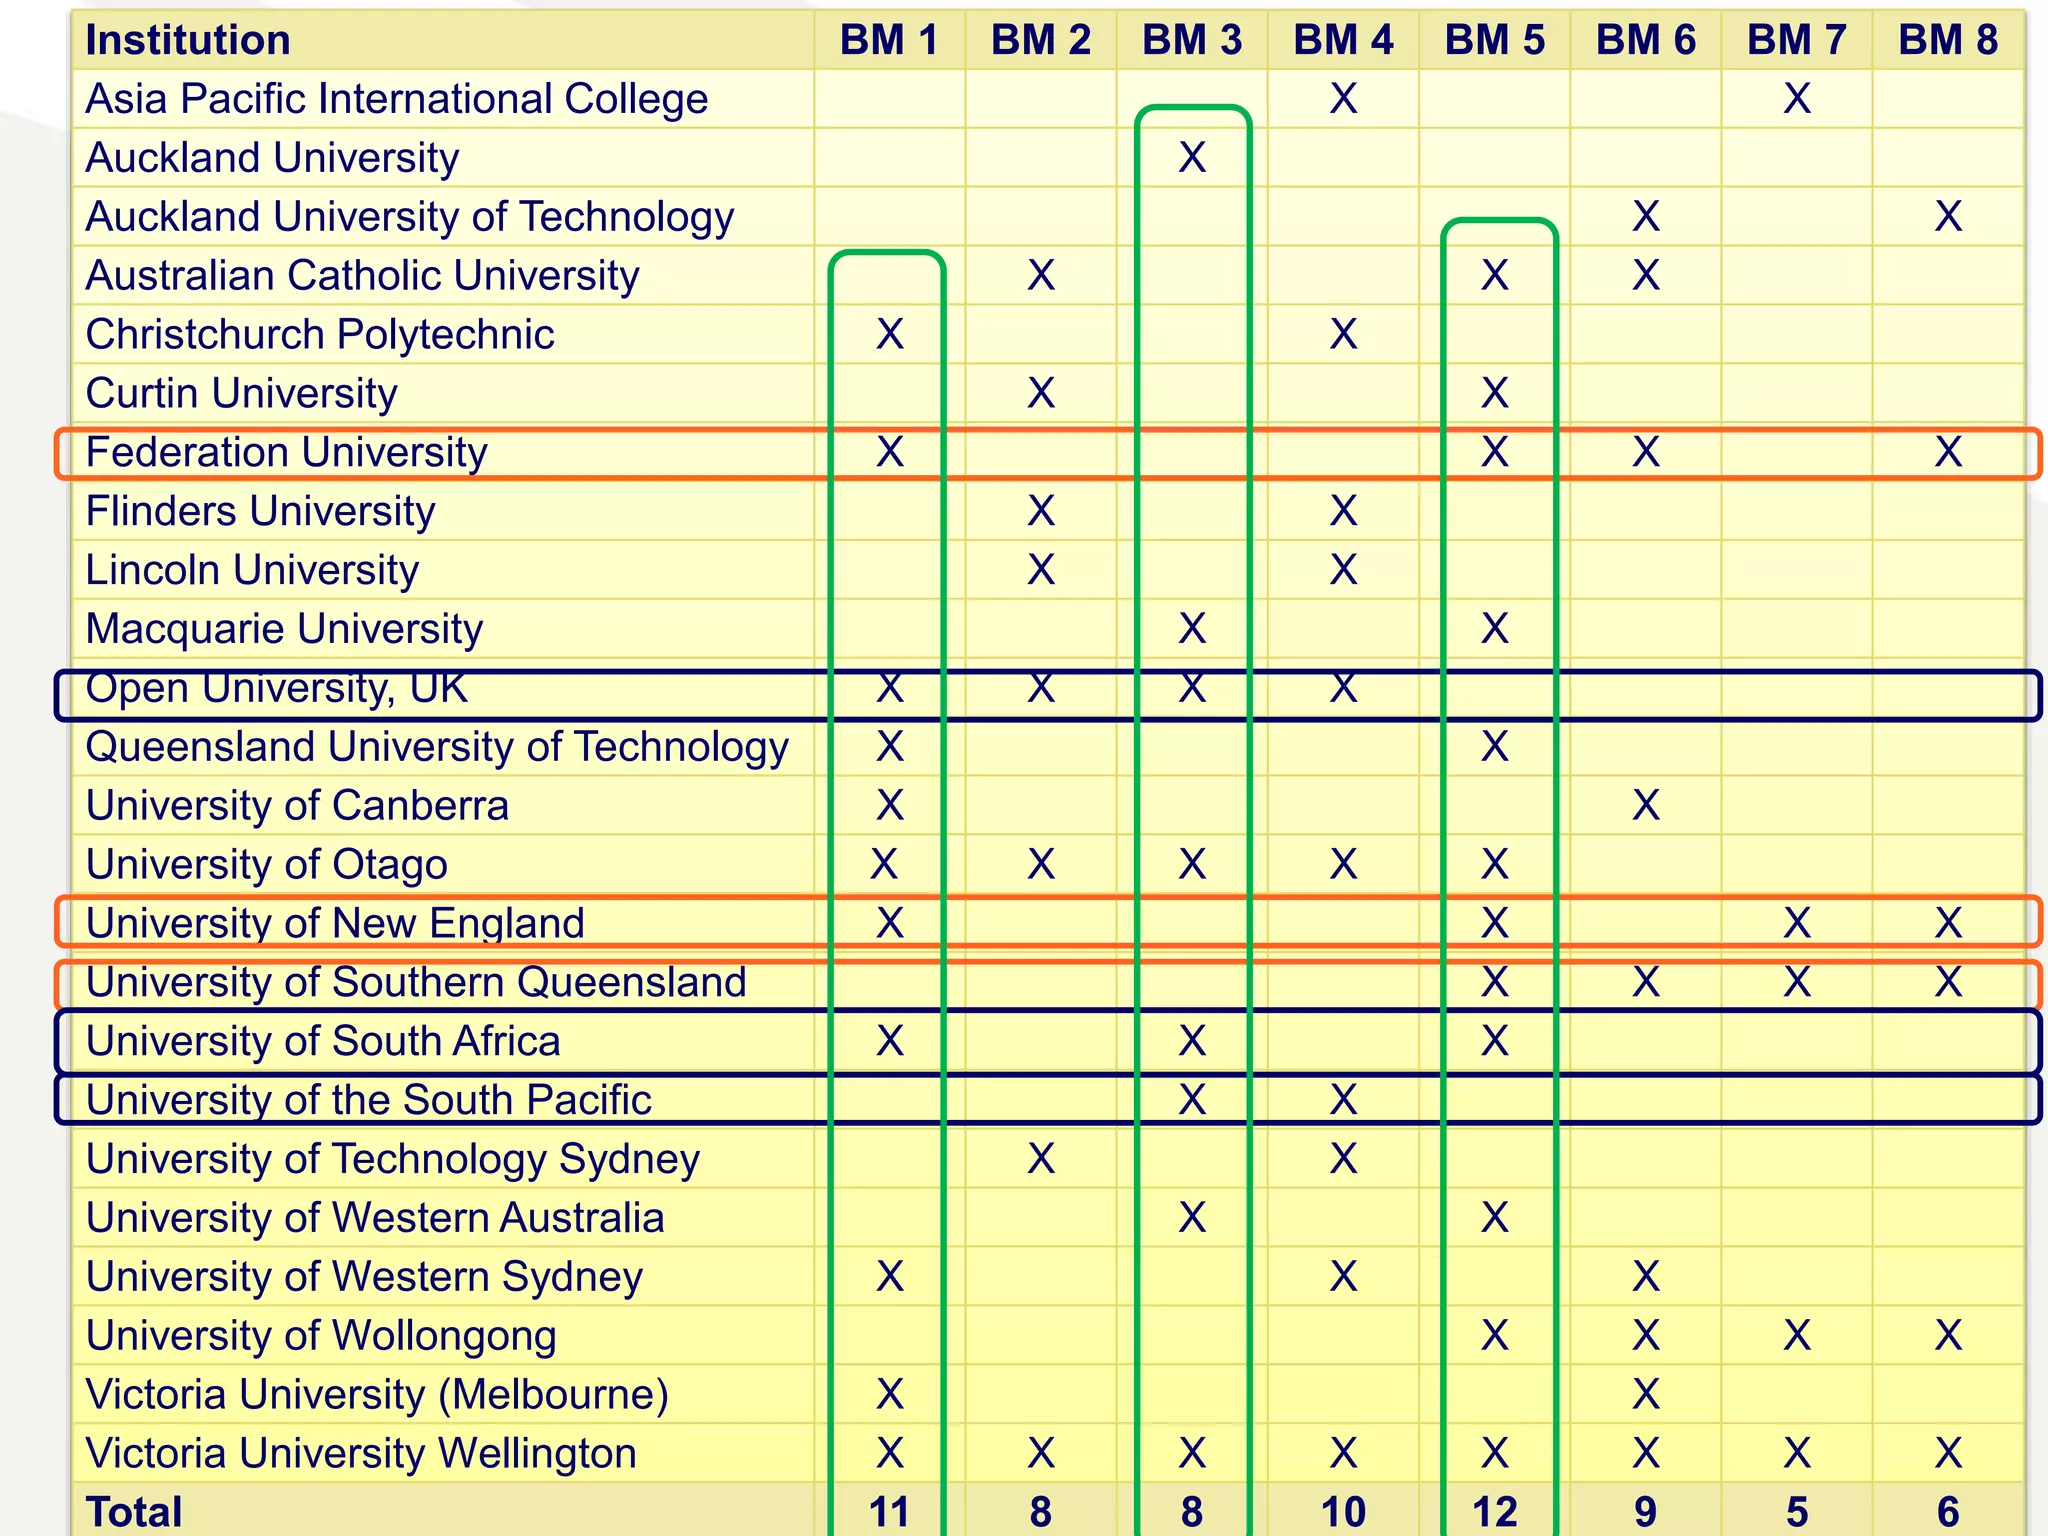Click University of New England's X under BM 7
The width and height of the screenshot is (2048, 1536).
[x=1797, y=923]
